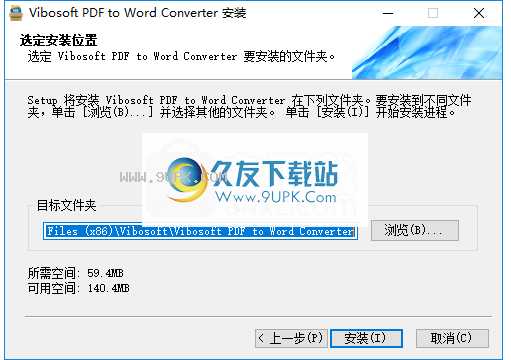Click the 目标文件夹 group label
Image resolution: width=511 pixels, height=360 pixels.
[66, 205]
